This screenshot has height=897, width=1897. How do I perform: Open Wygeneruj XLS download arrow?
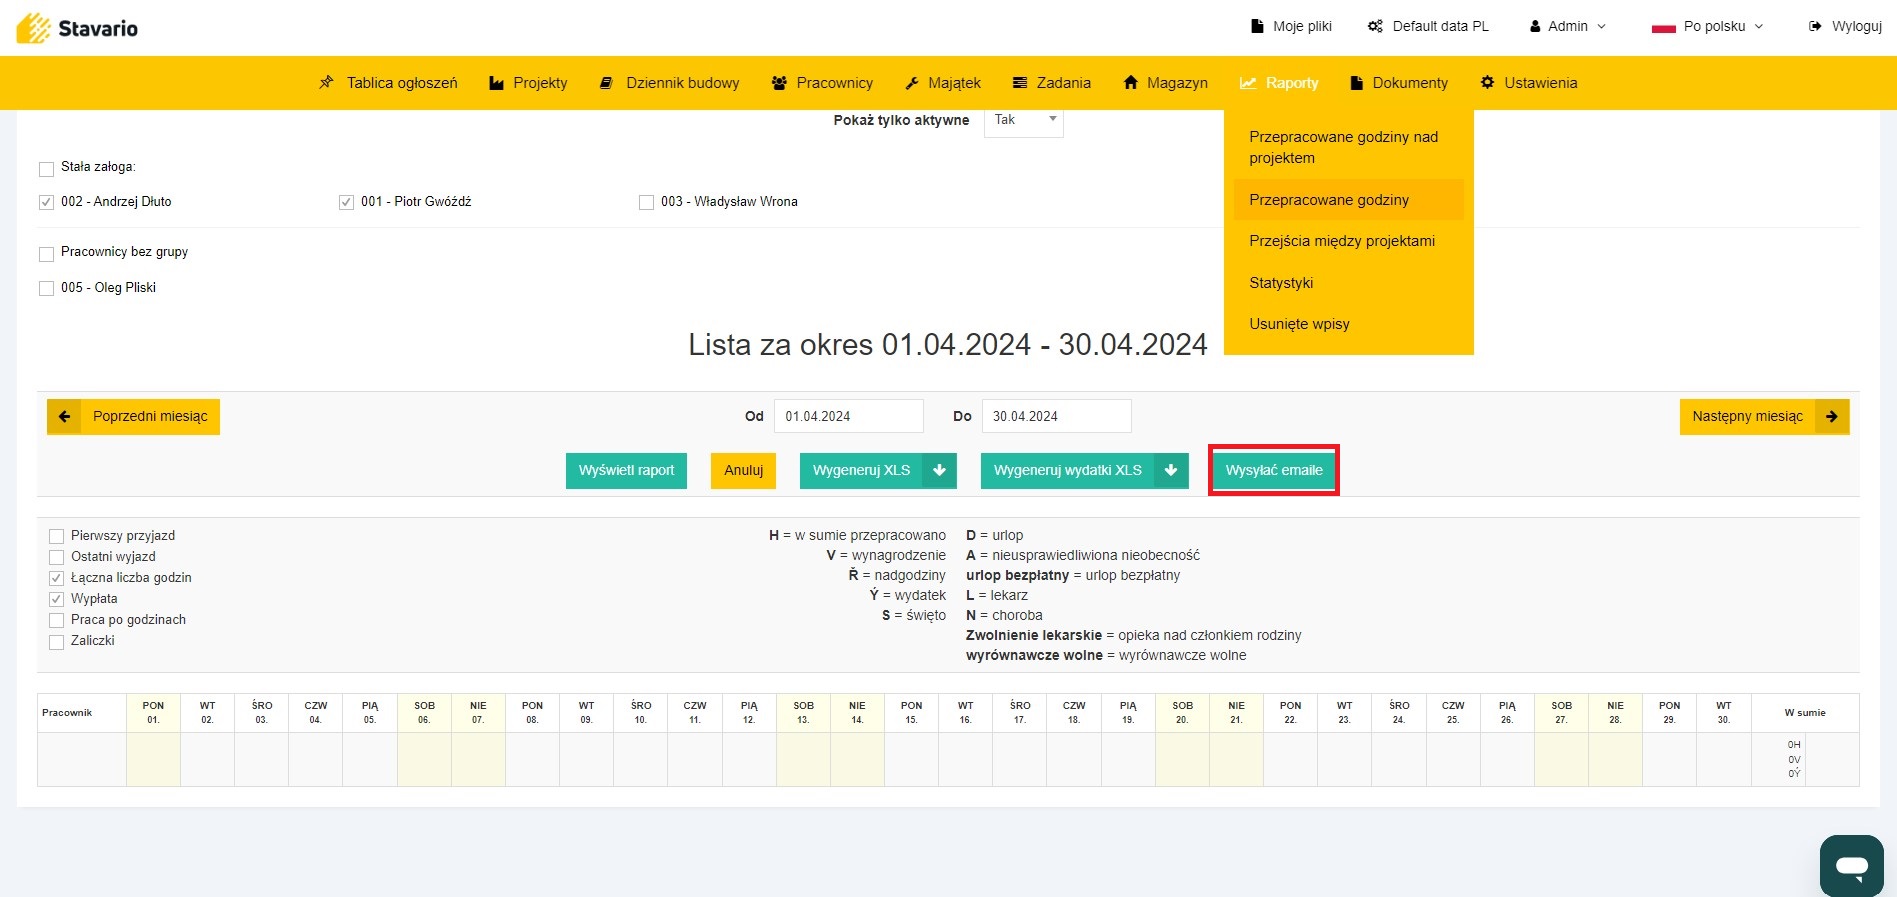point(939,471)
